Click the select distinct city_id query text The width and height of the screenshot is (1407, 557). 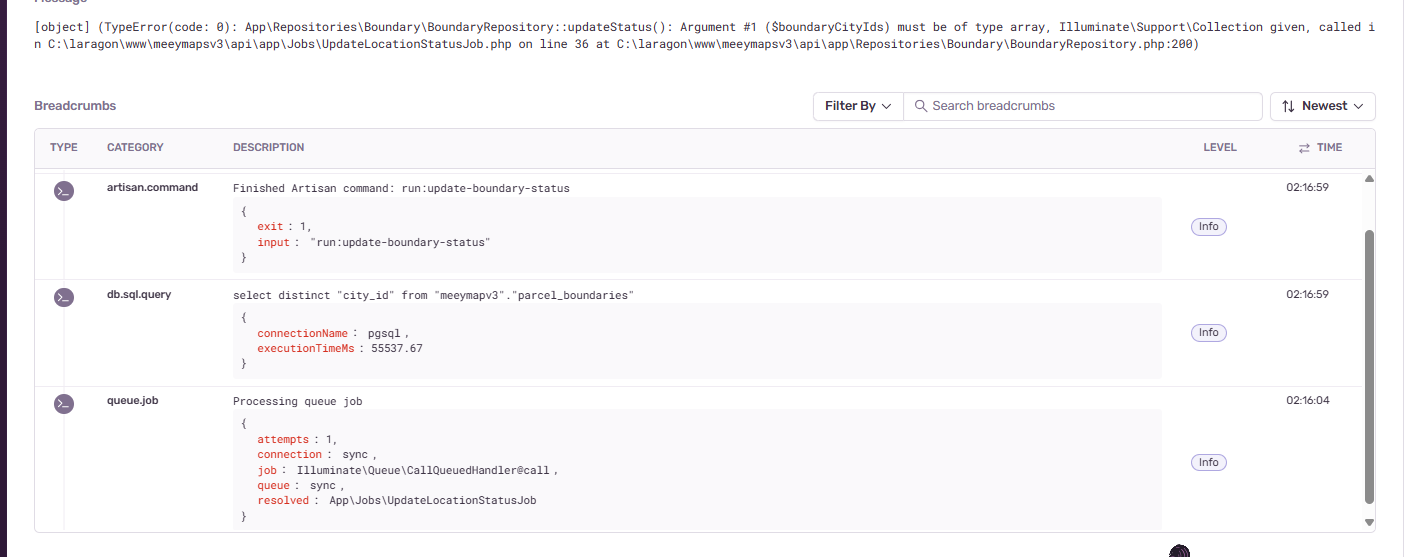[433, 295]
